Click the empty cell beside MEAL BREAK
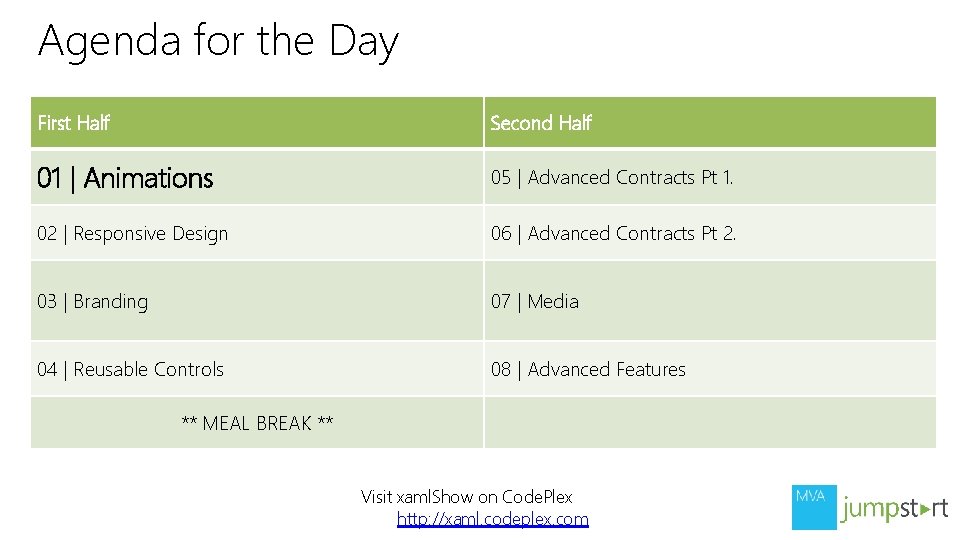Image resolution: width=960 pixels, height=540 pixels. [x=710, y=423]
